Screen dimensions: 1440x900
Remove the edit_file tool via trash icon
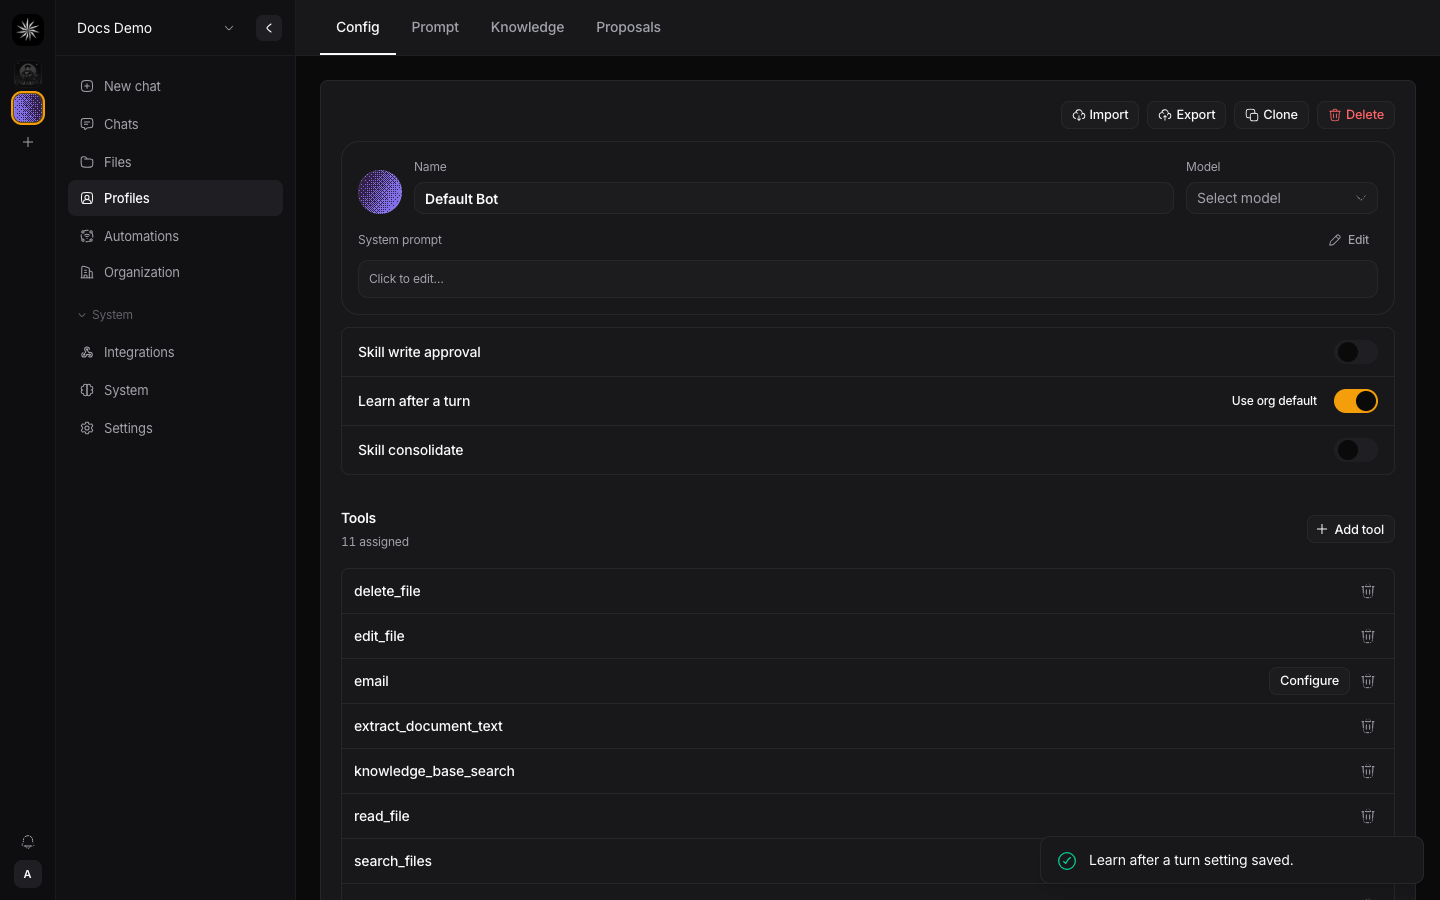click(x=1368, y=636)
